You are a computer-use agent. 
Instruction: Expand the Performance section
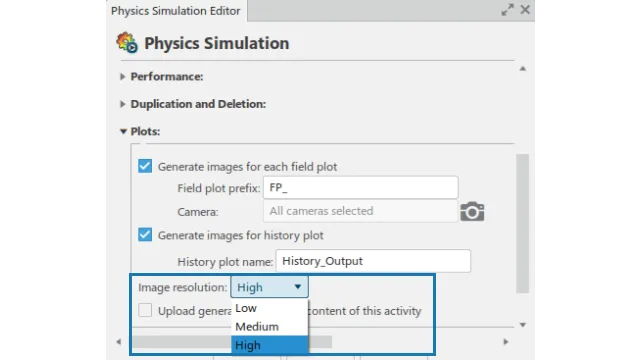click(x=122, y=77)
